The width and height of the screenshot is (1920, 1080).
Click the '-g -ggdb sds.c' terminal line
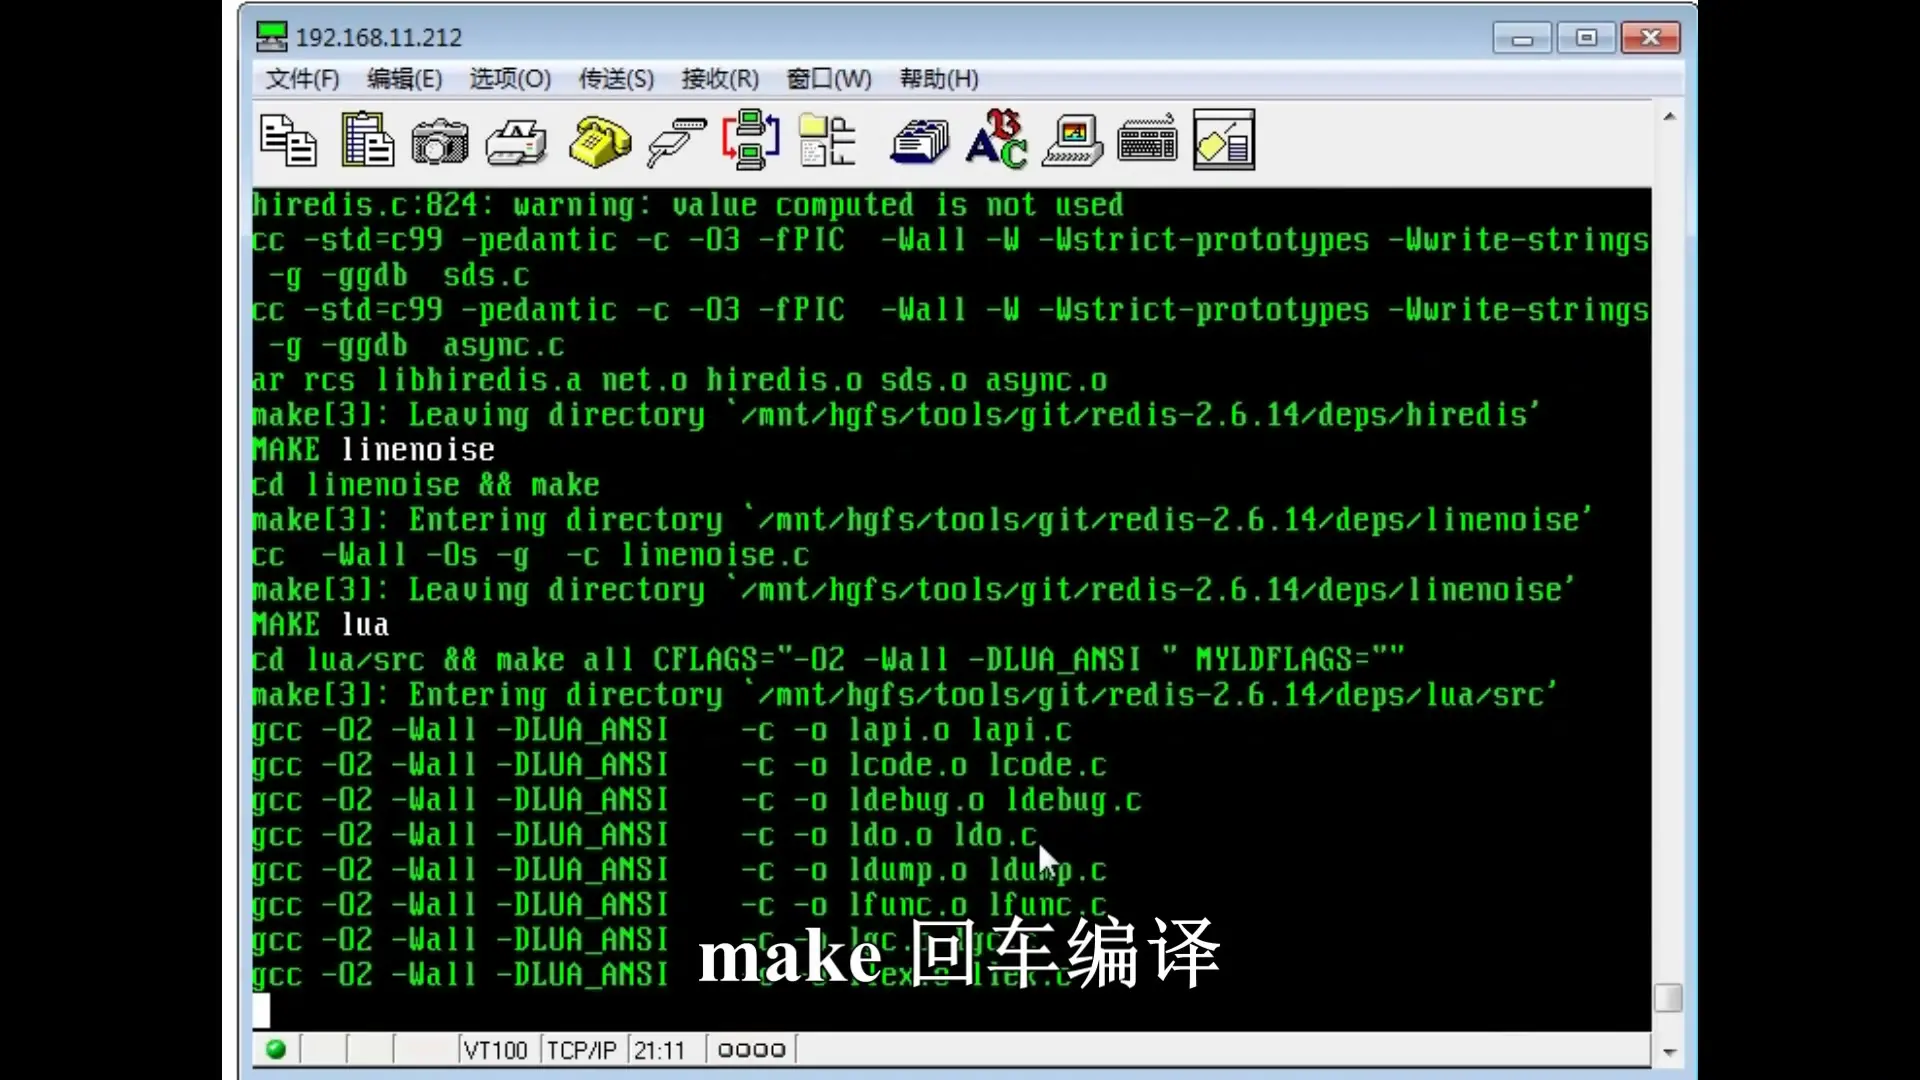click(399, 275)
